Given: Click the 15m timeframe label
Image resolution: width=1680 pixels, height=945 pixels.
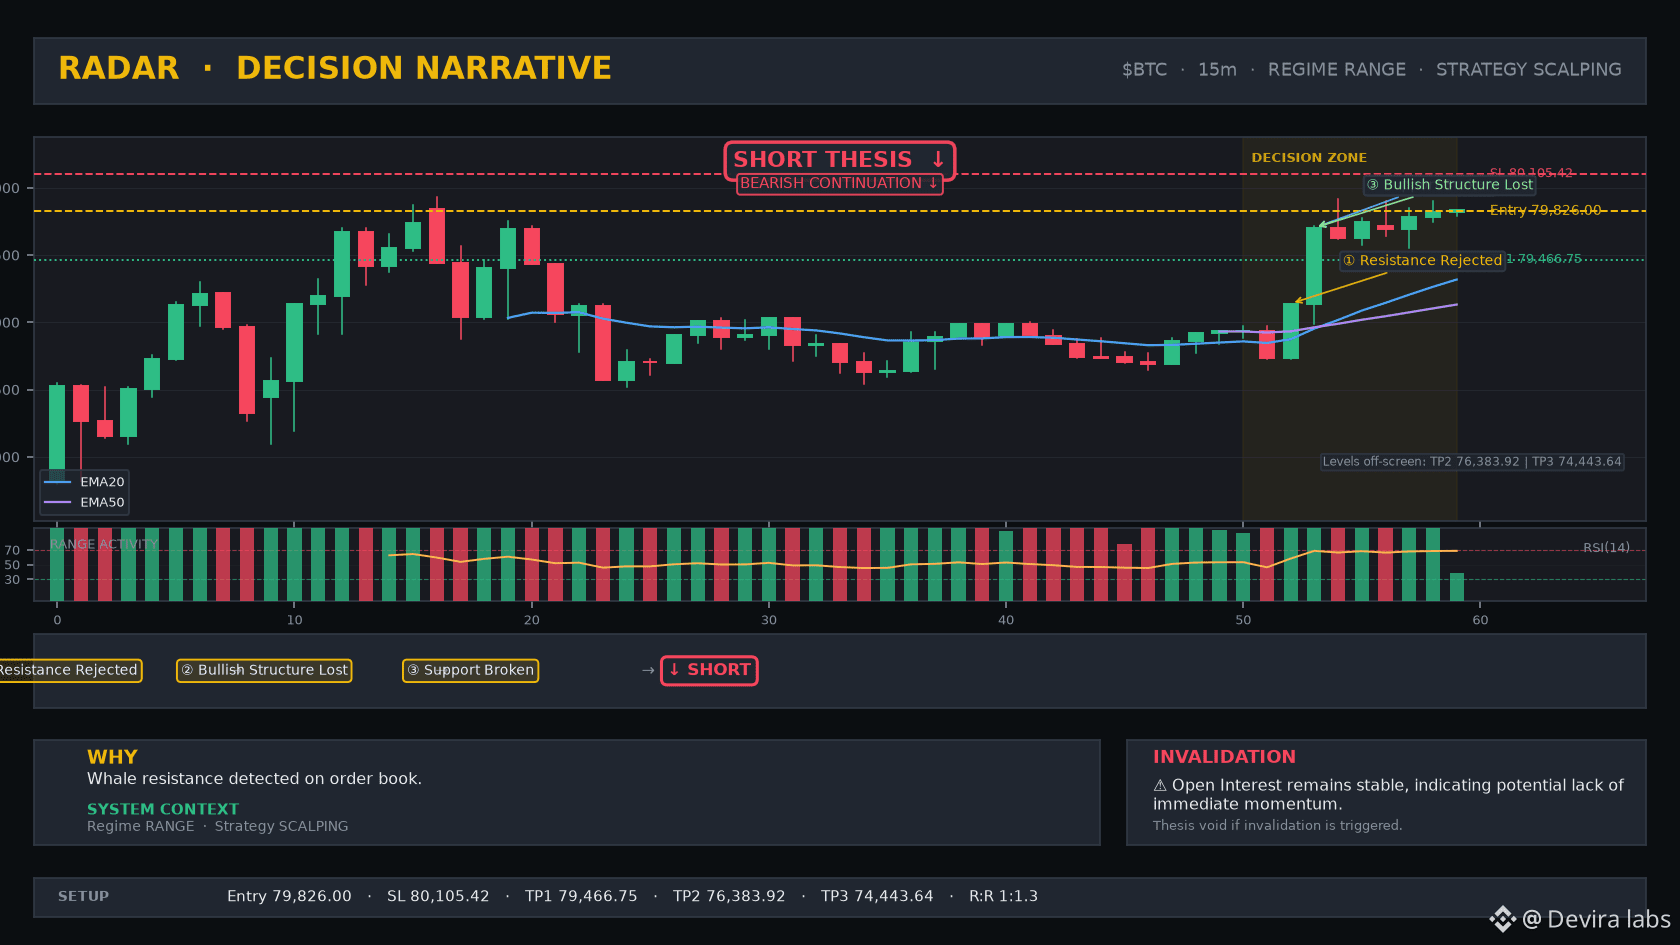Looking at the screenshot, I should [x=1217, y=70].
